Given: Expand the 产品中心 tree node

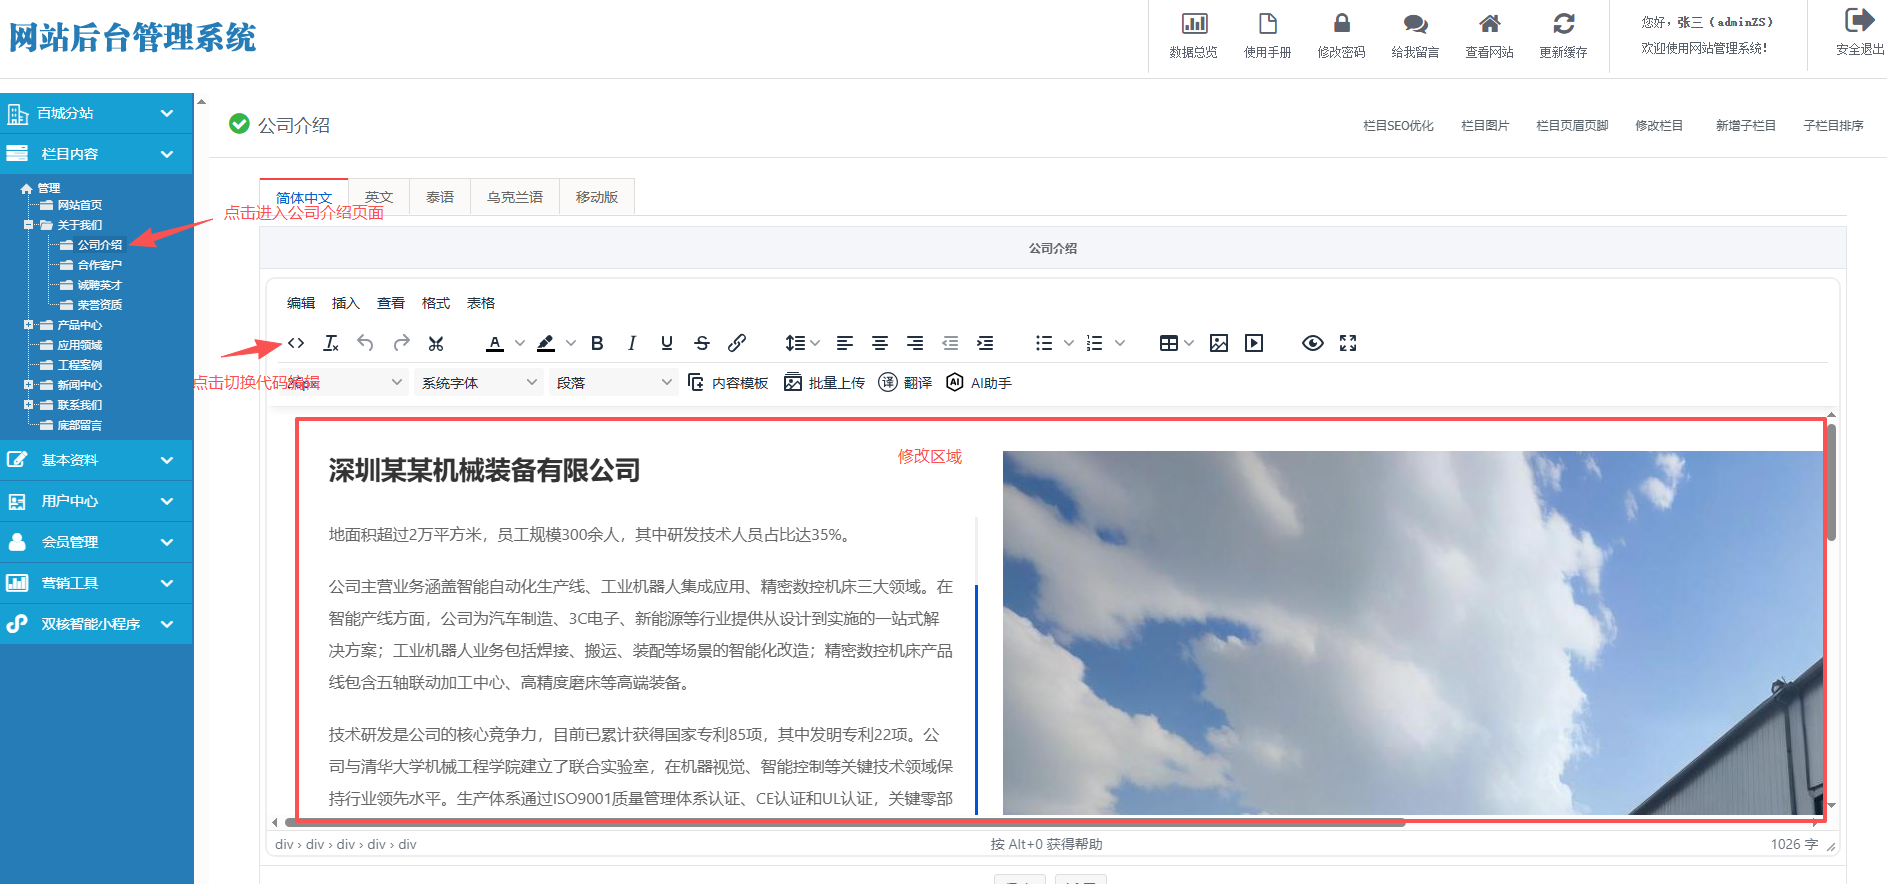Looking at the screenshot, I should point(29,325).
